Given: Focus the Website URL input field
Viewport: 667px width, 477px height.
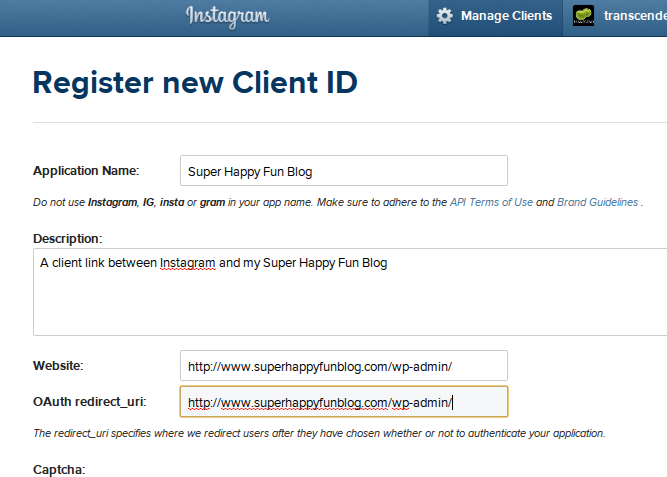Looking at the screenshot, I should coord(344,366).
